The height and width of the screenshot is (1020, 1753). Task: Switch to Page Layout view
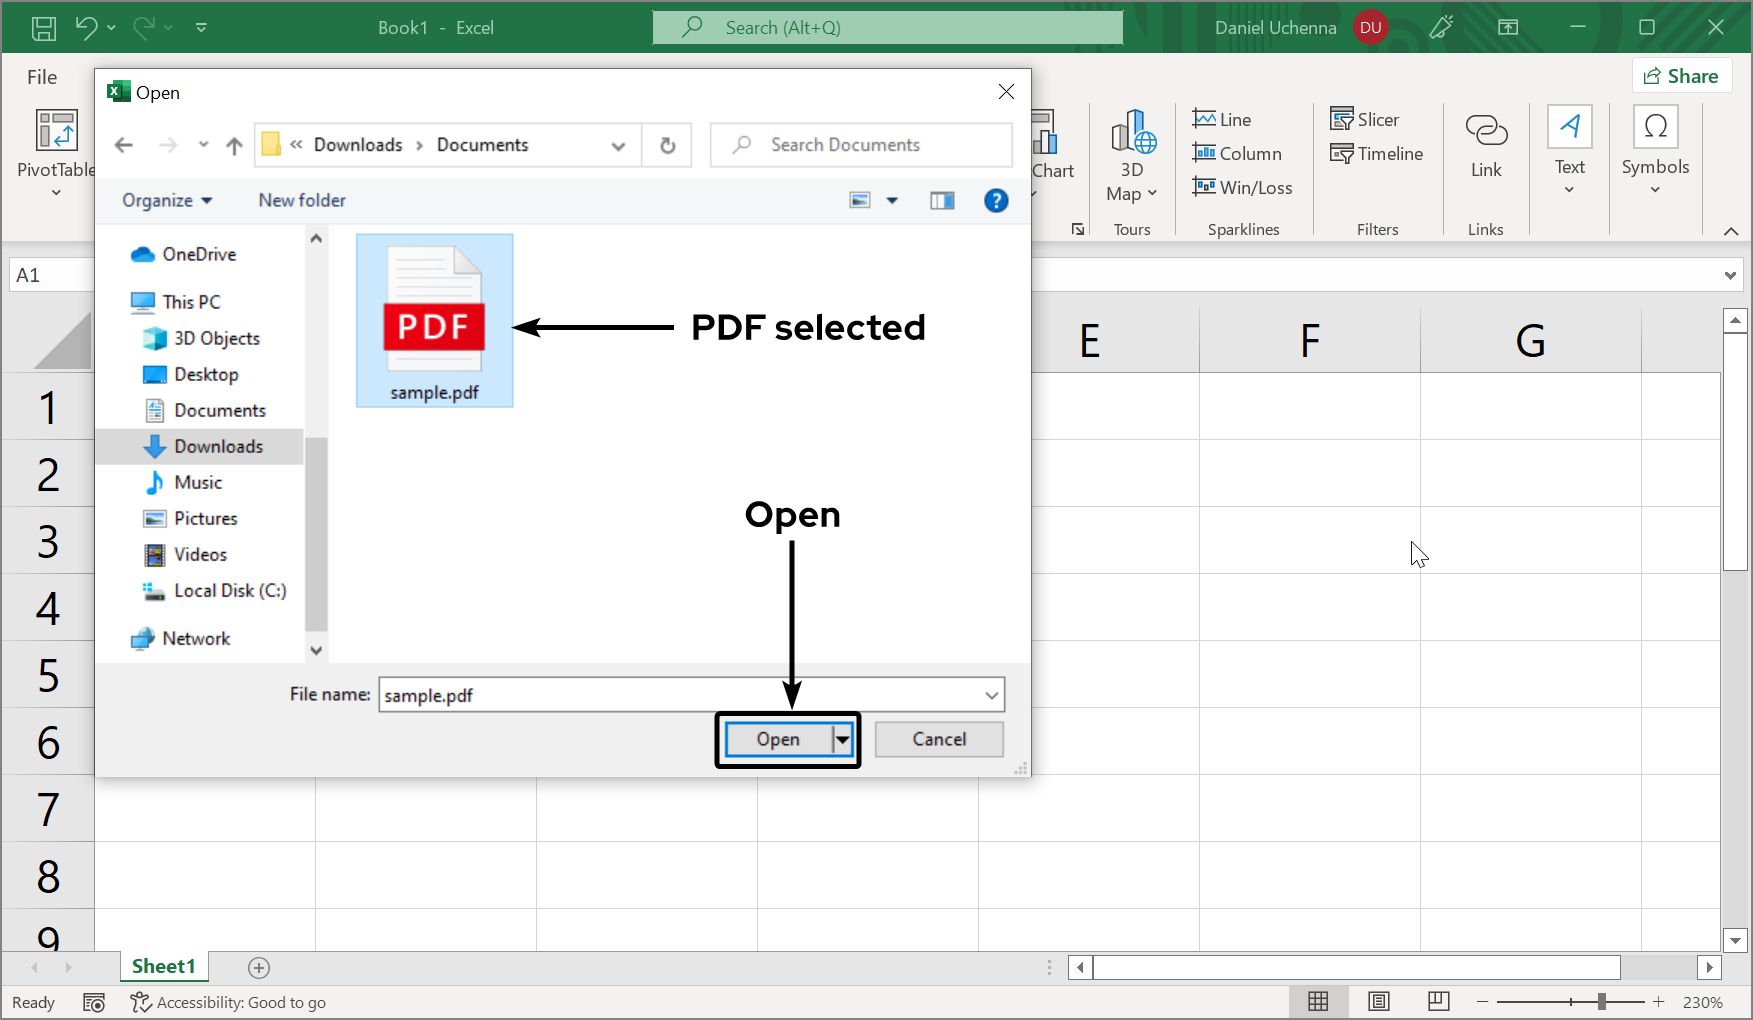click(x=1379, y=1001)
